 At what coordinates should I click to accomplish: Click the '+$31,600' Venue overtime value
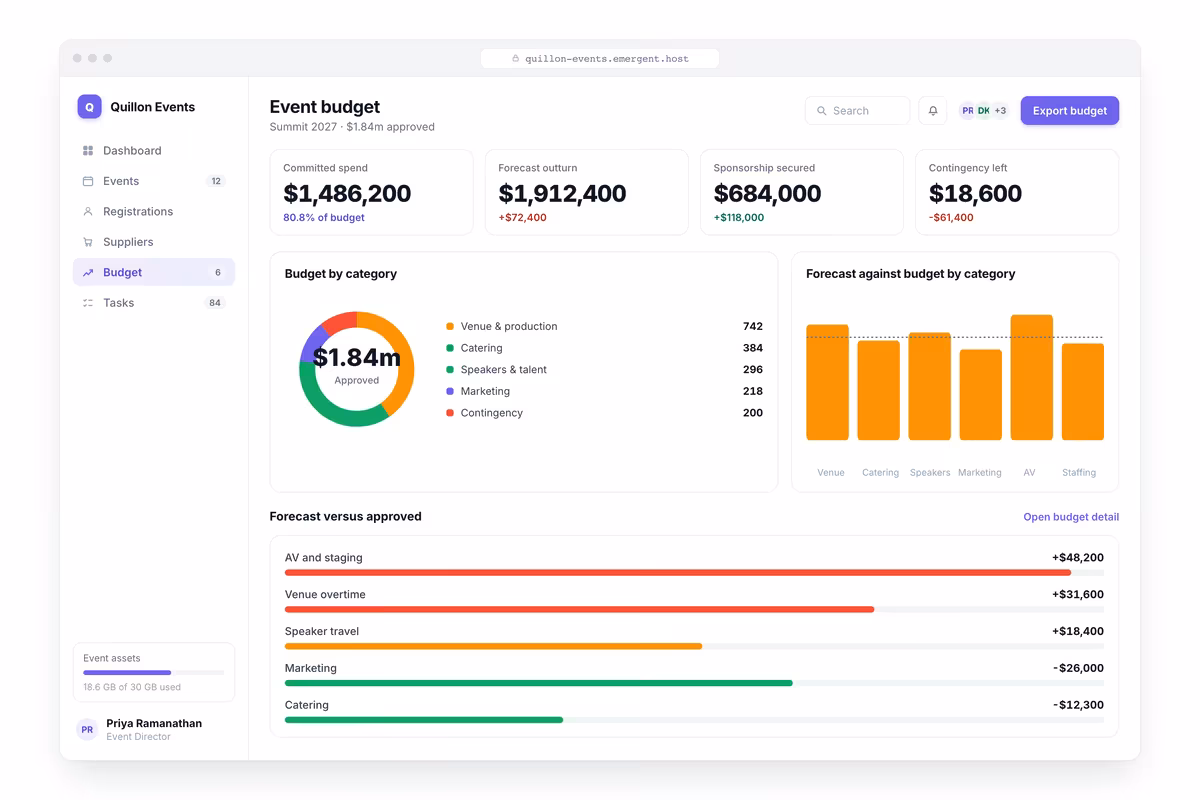[1078, 595]
